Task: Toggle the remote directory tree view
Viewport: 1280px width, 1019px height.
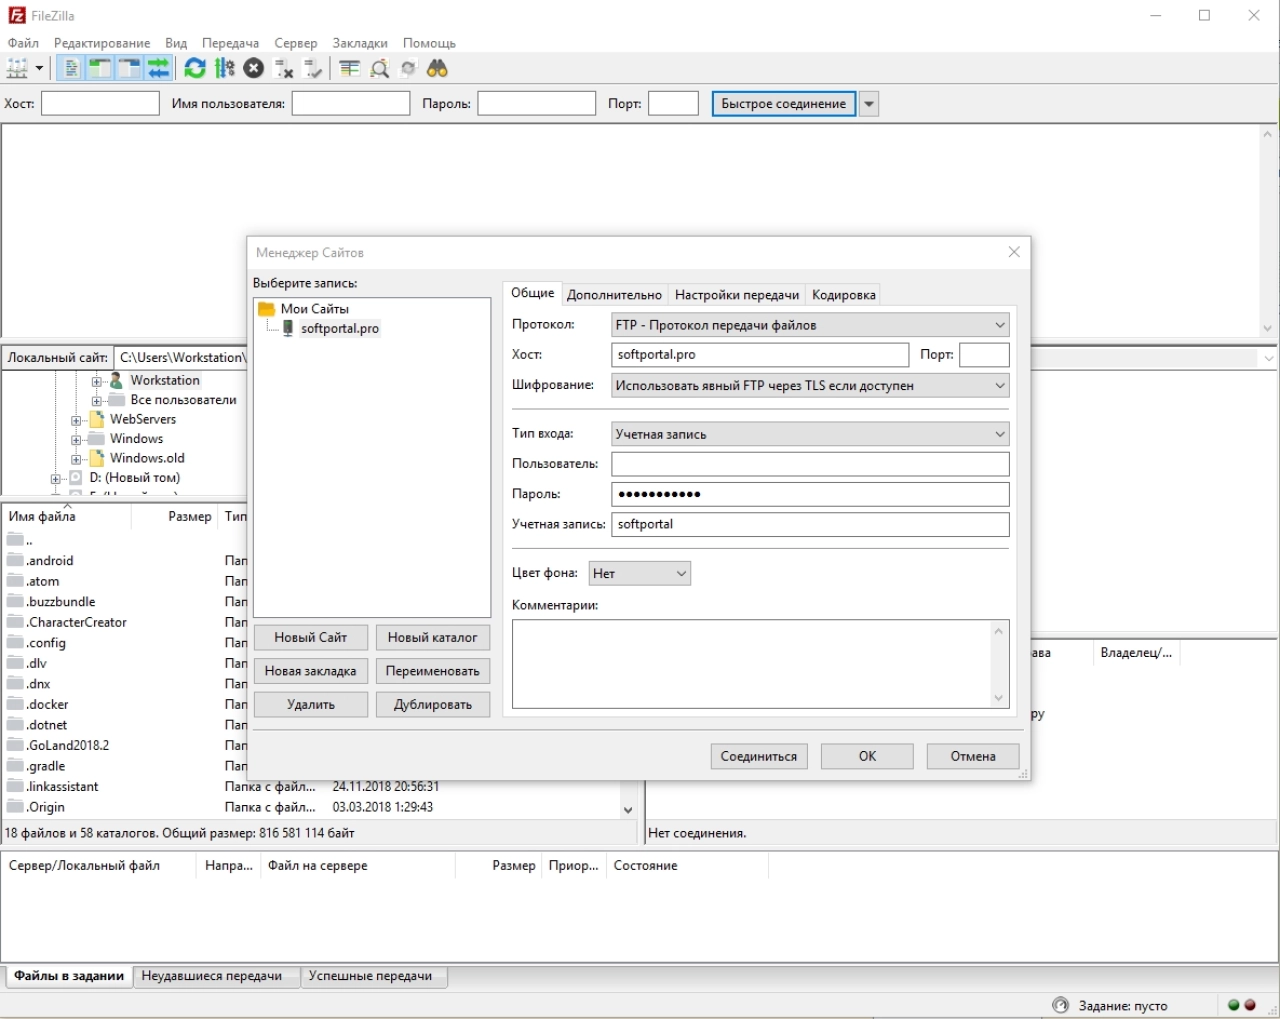Action: coord(129,68)
